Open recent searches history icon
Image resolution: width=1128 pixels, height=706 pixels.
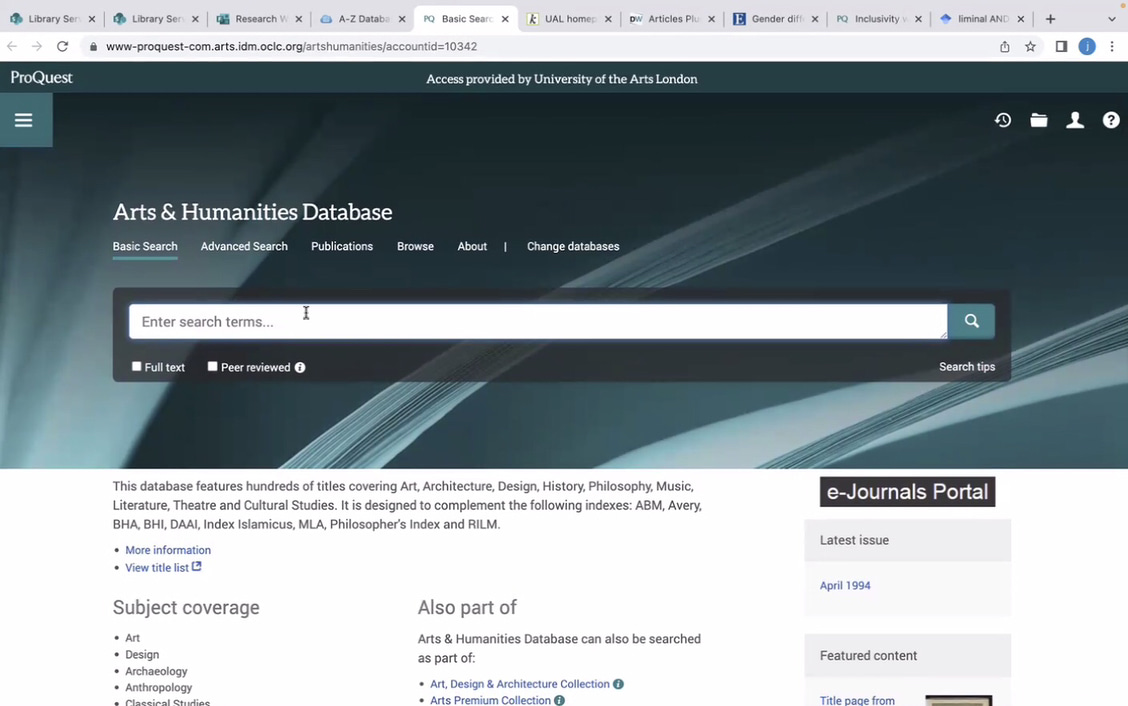tap(1003, 120)
